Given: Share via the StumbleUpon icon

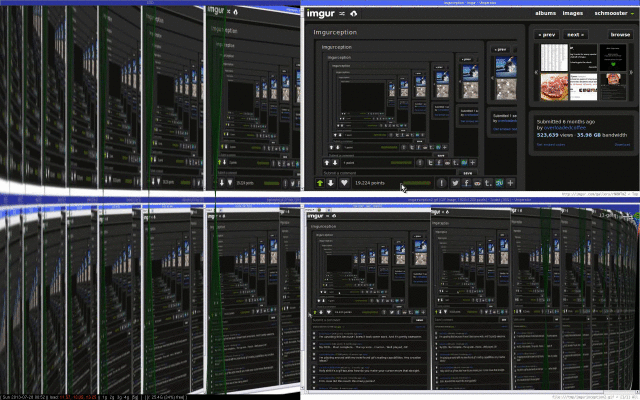Looking at the screenshot, I should click(x=499, y=183).
